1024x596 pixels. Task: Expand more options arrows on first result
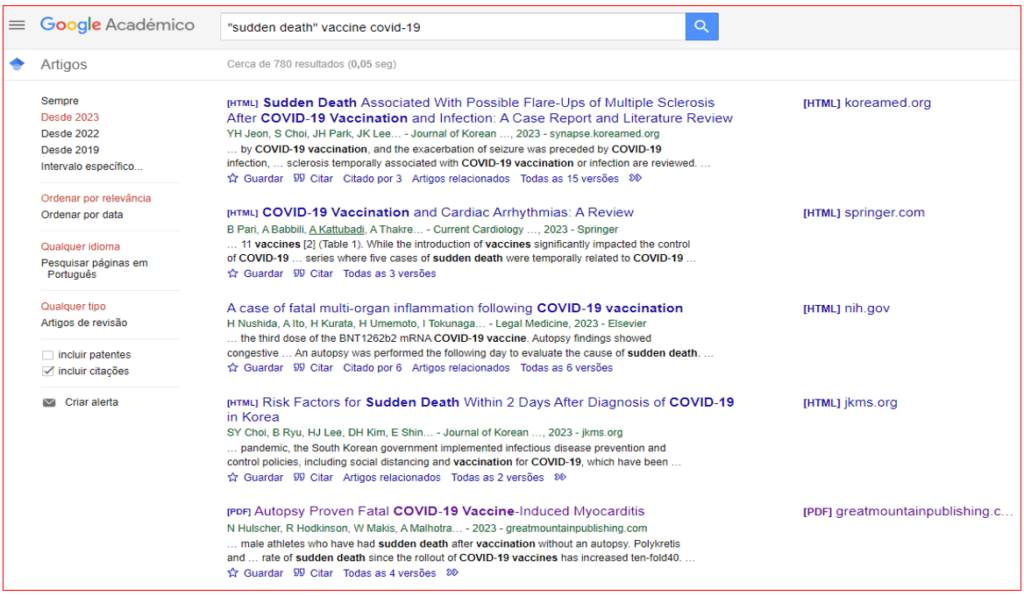(x=635, y=178)
